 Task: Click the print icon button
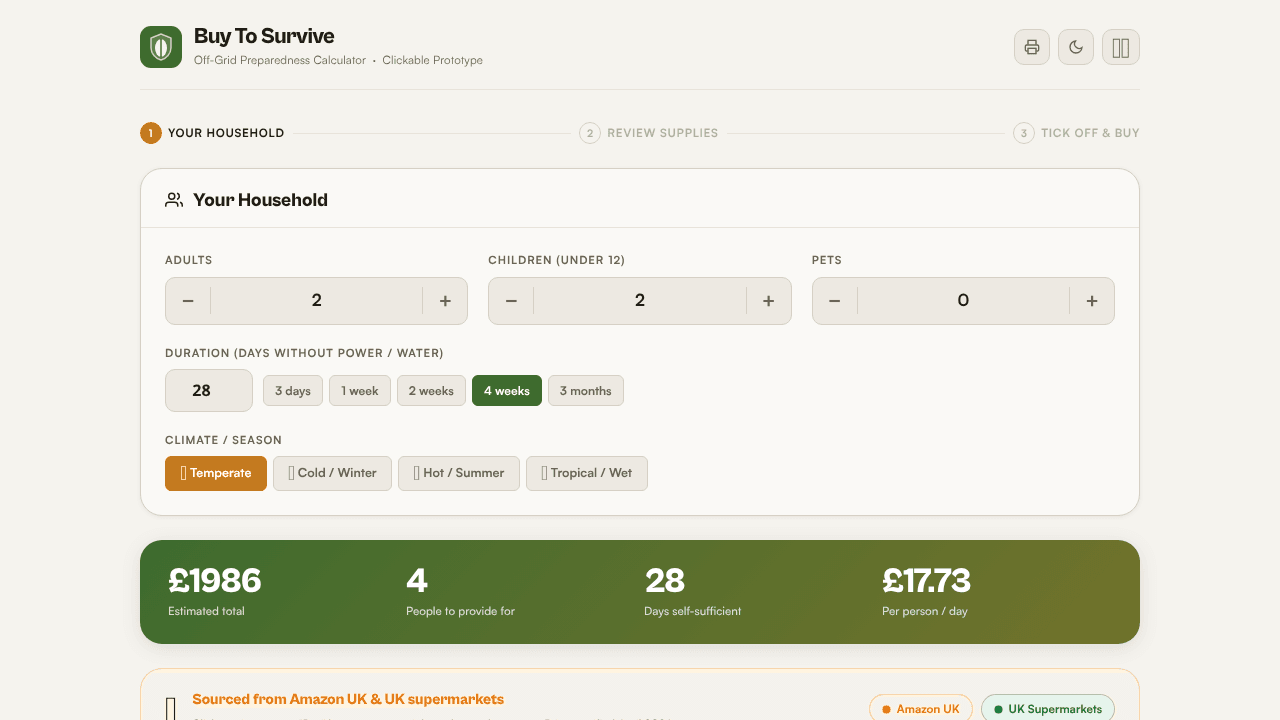click(1032, 47)
